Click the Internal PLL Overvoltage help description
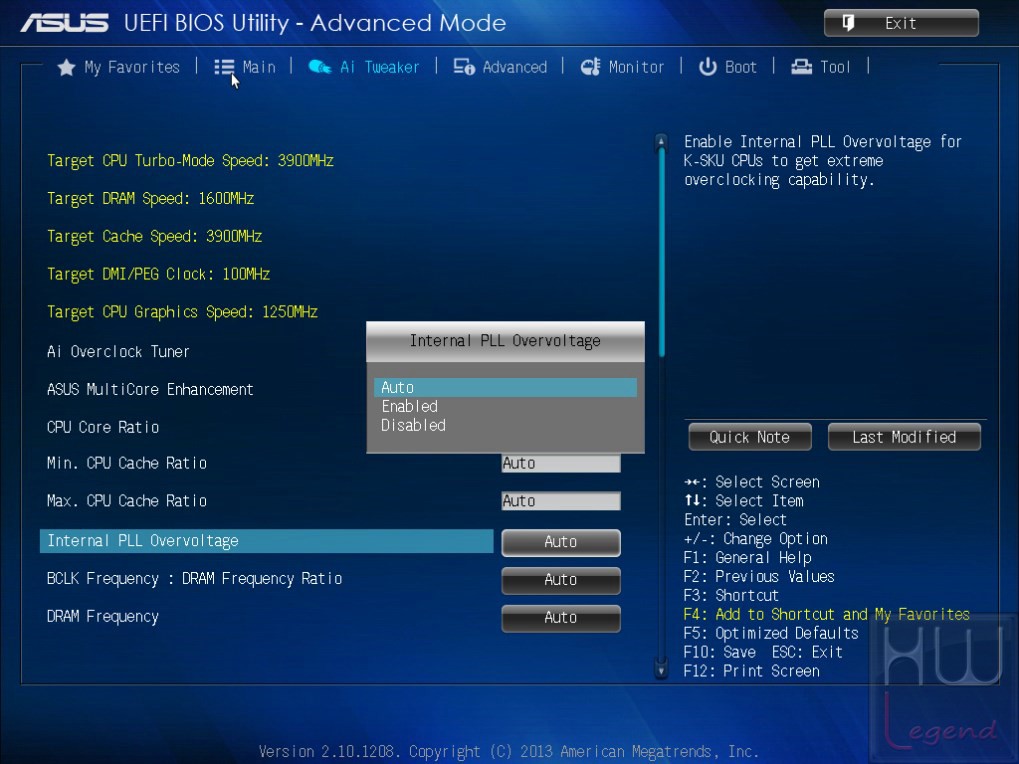Image resolution: width=1019 pixels, height=764 pixels. 823,160
